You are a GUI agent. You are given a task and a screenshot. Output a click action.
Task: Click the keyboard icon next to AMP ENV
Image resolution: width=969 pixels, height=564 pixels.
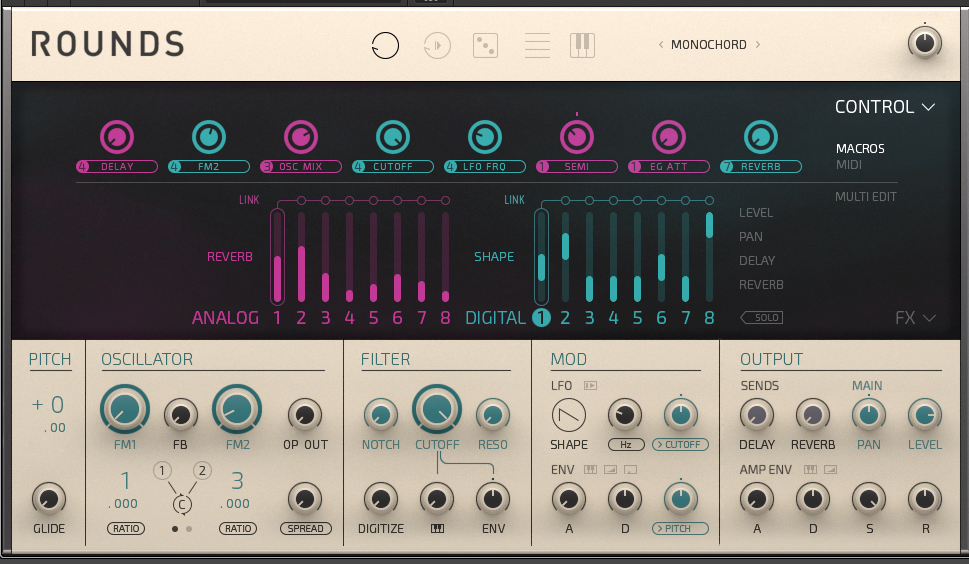(810, 469)
